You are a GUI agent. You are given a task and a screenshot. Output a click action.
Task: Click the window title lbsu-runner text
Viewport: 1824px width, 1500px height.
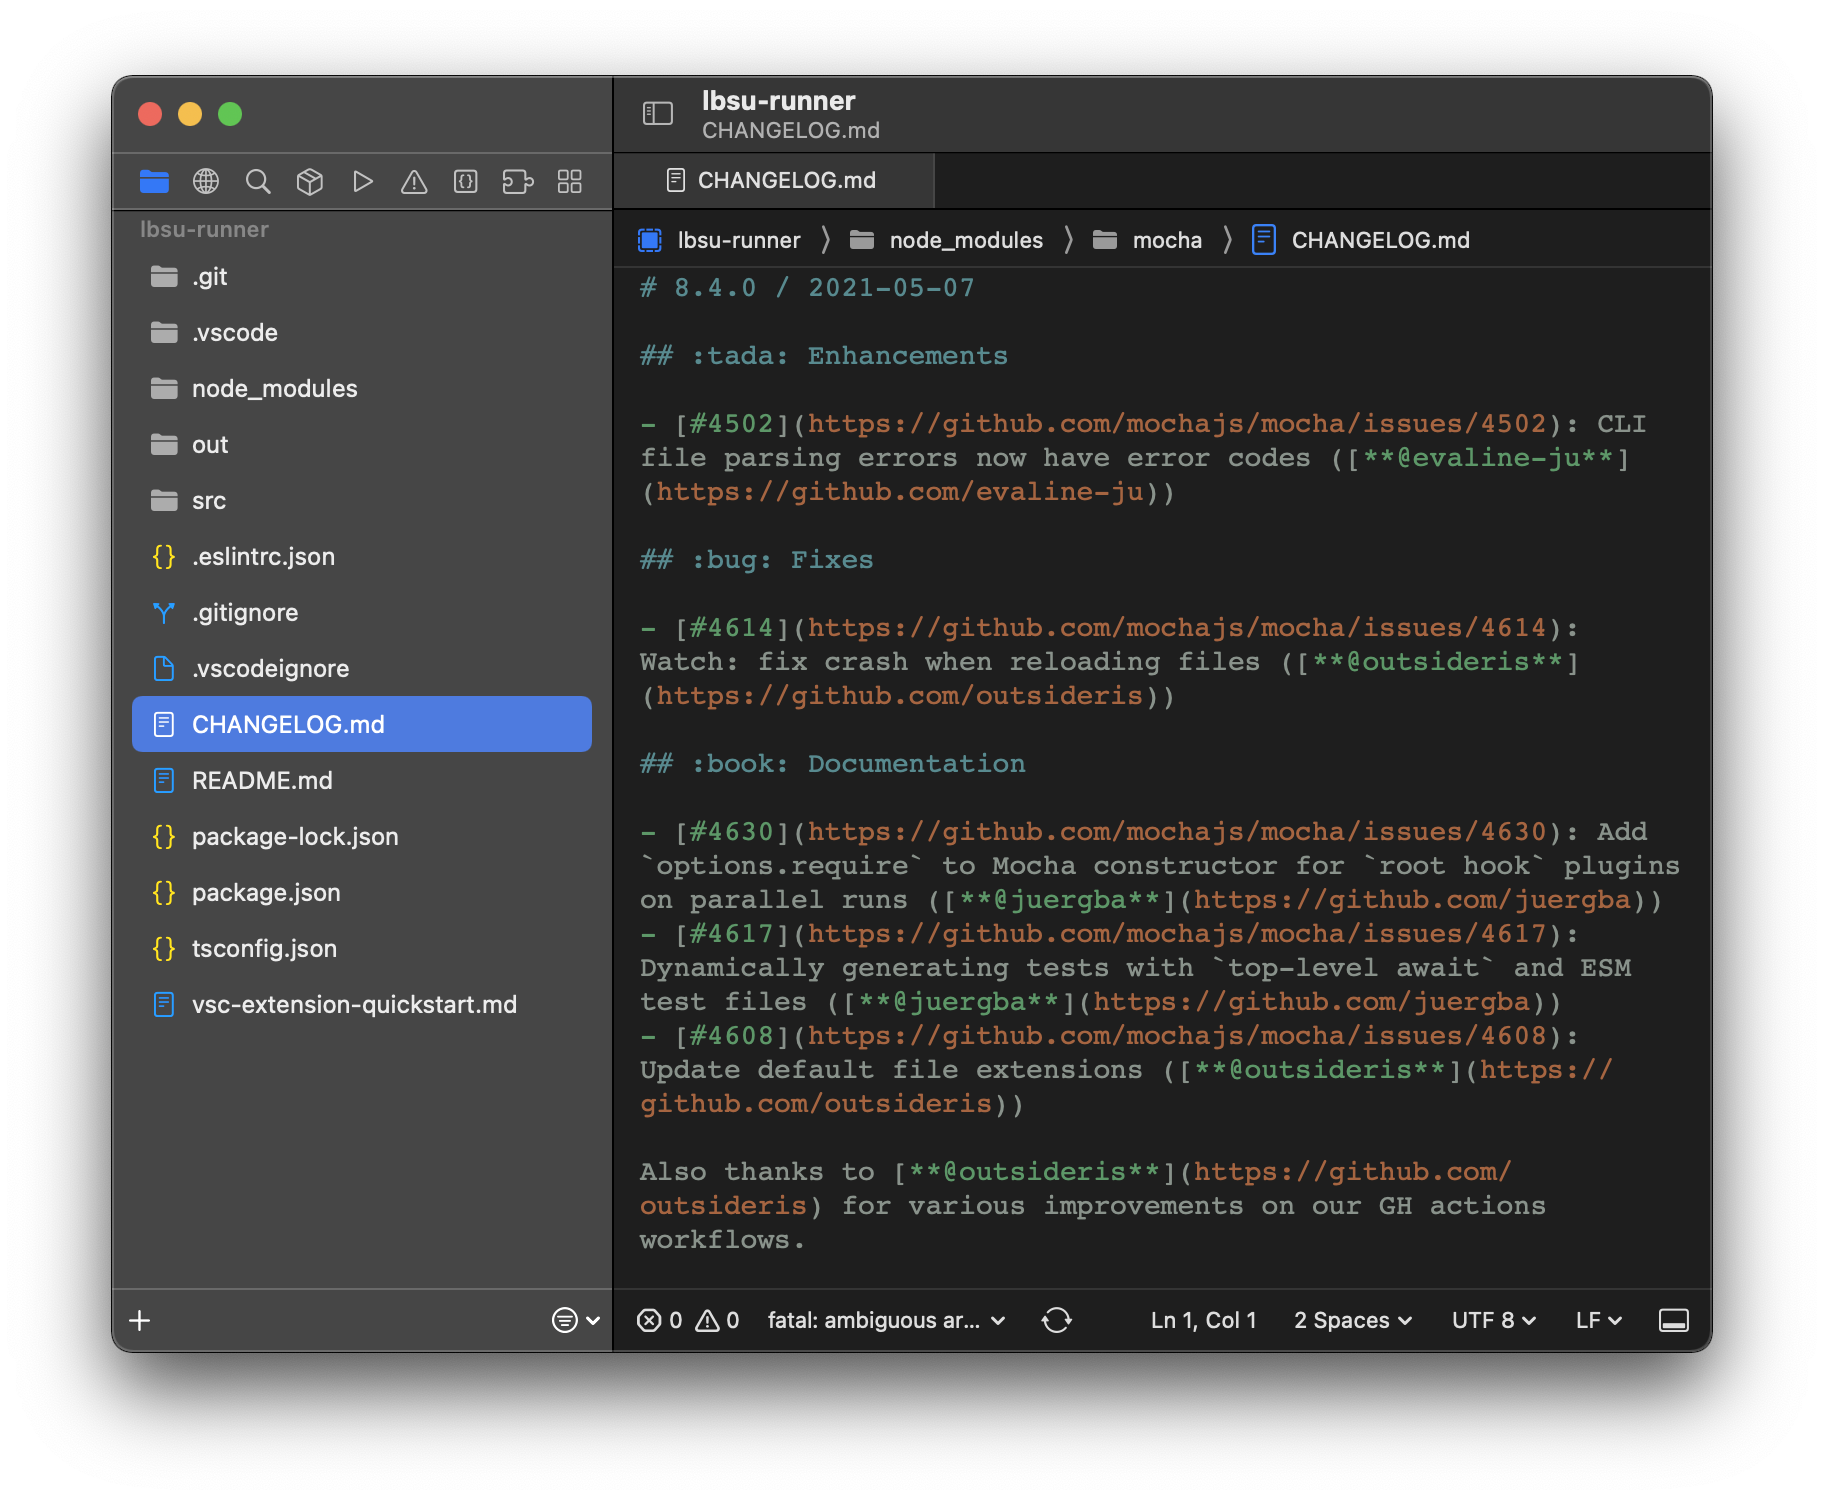778,101
